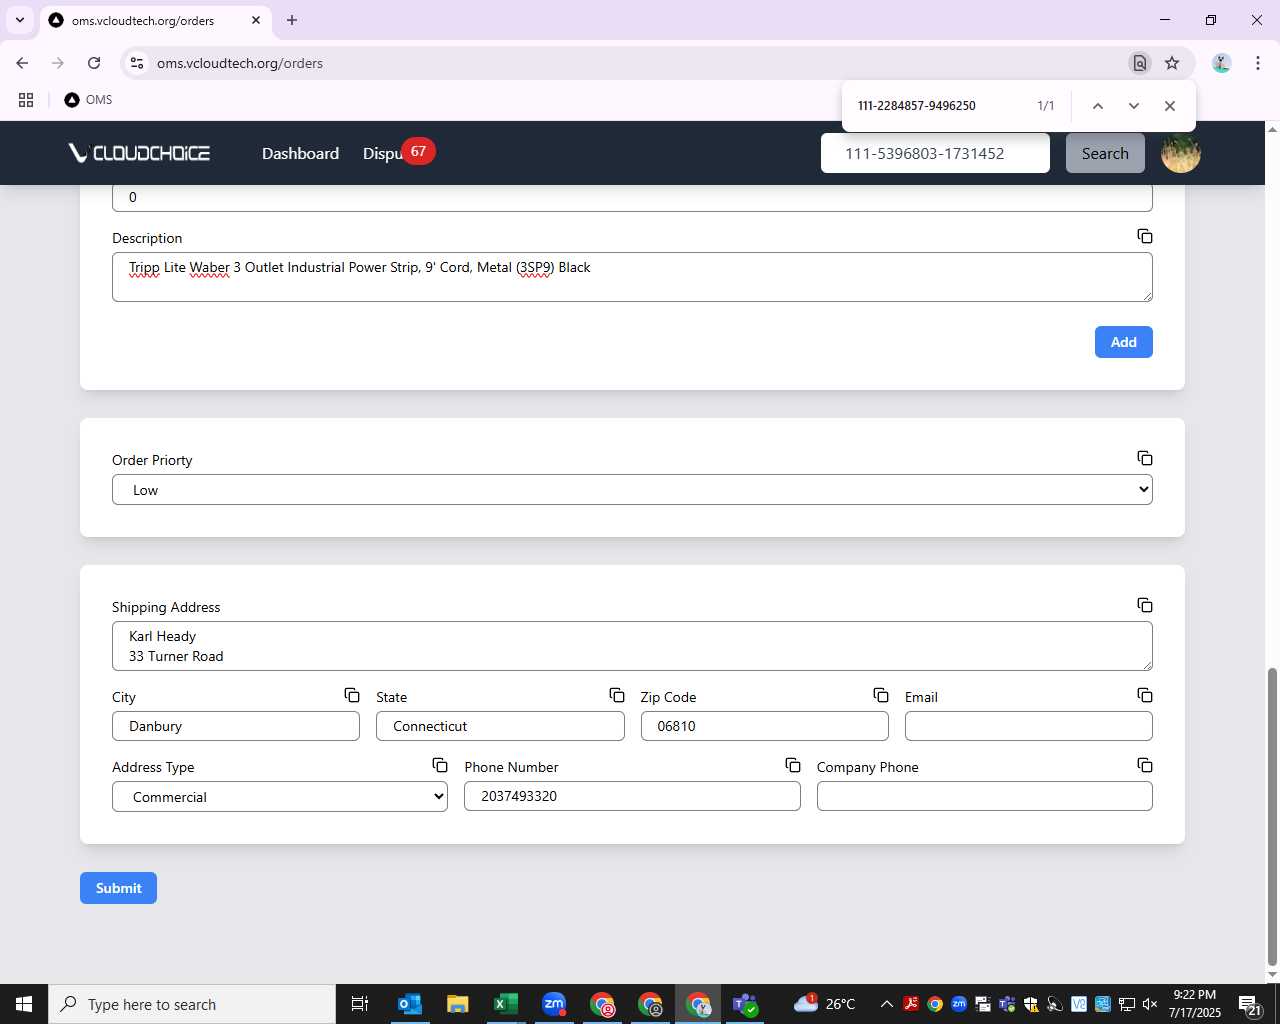Image resolution: width=1280 pixels, height=1024 pixels.
Task: Open Excel from the taskbar
Action: pos(505,1004)
